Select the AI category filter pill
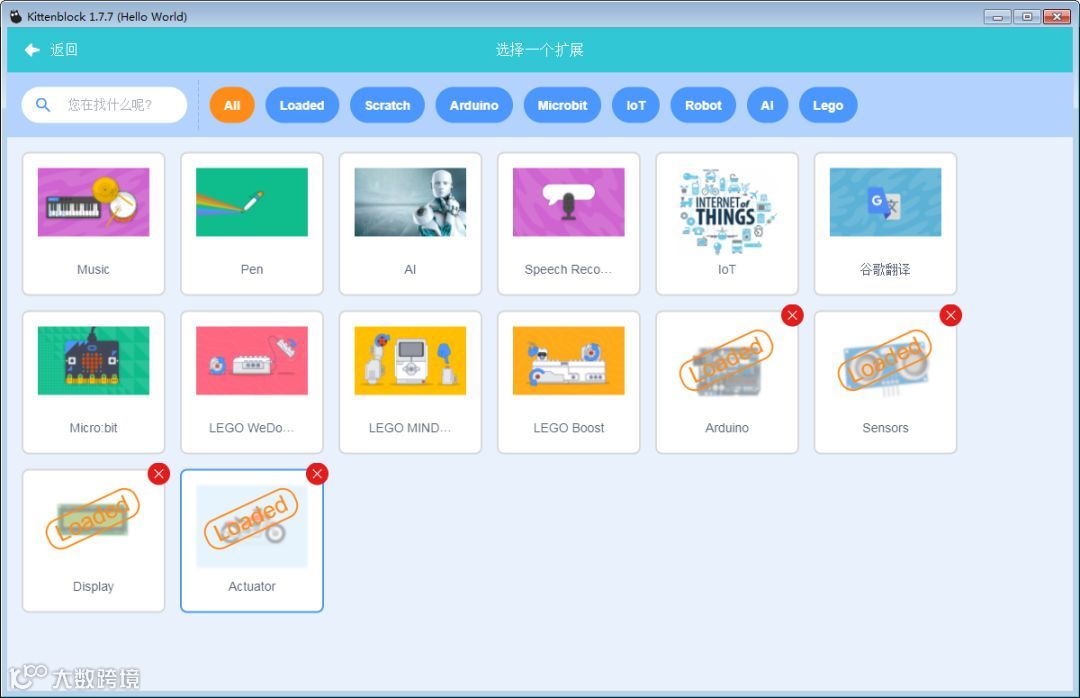The image size is (1080, 698). coord(767,105)
